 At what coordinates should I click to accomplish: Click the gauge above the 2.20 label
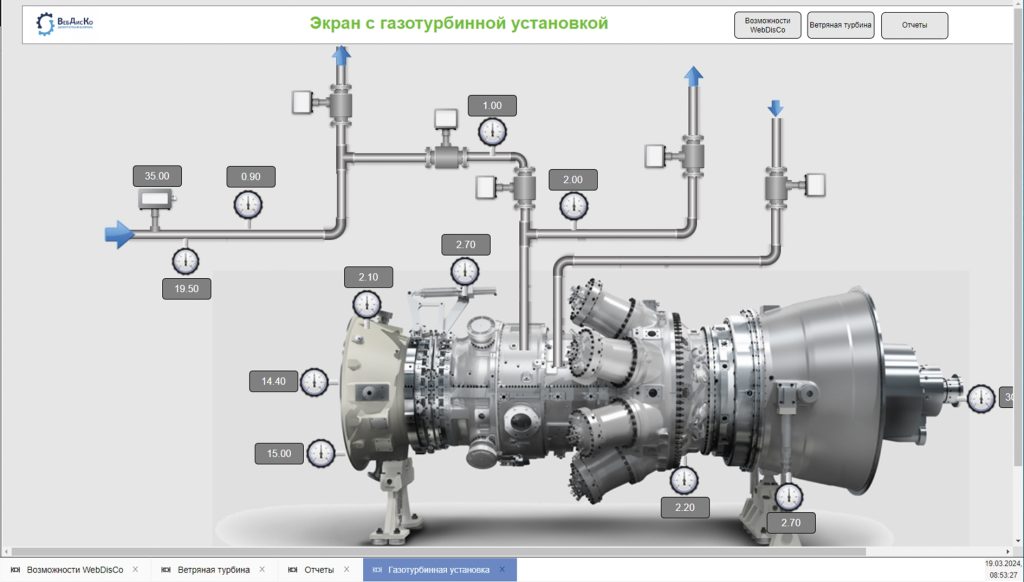[x=684, y=481]
